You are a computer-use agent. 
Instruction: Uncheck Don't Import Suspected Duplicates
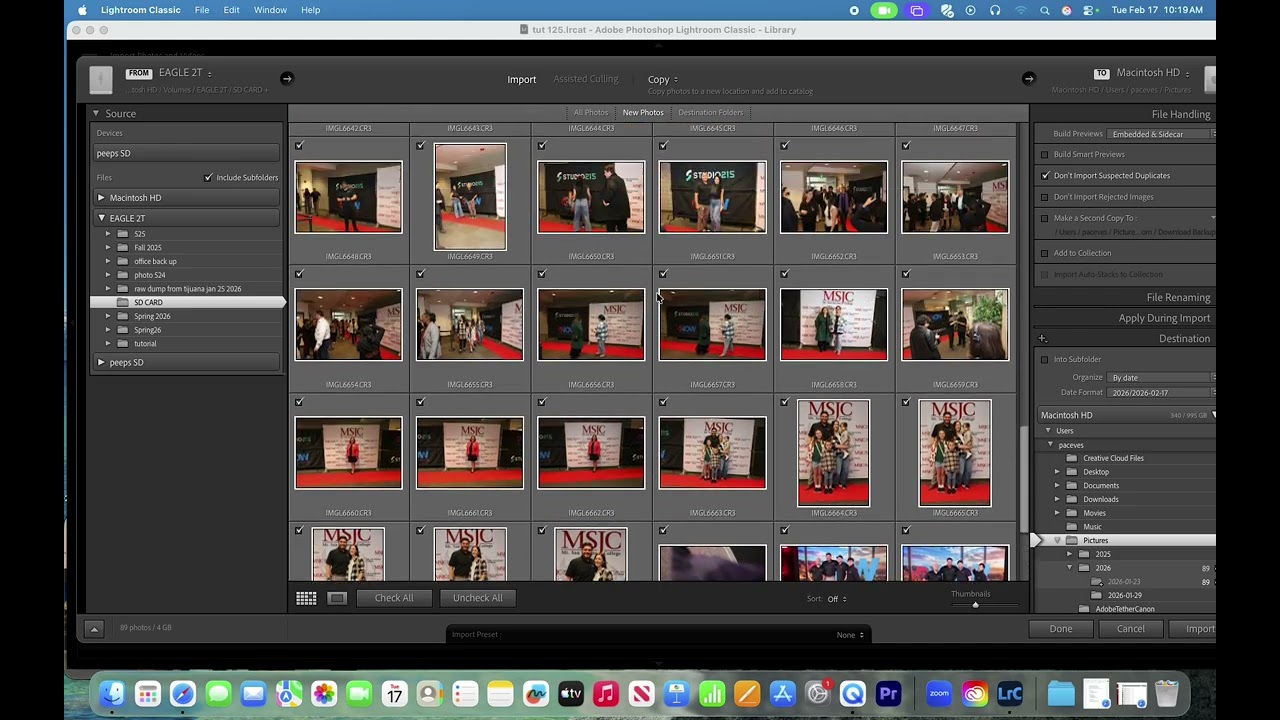(1045, 176)
